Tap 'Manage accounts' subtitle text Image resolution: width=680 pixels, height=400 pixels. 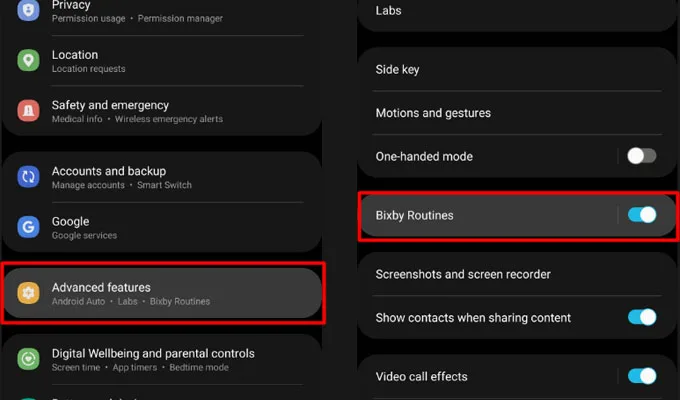pos(88,185)
